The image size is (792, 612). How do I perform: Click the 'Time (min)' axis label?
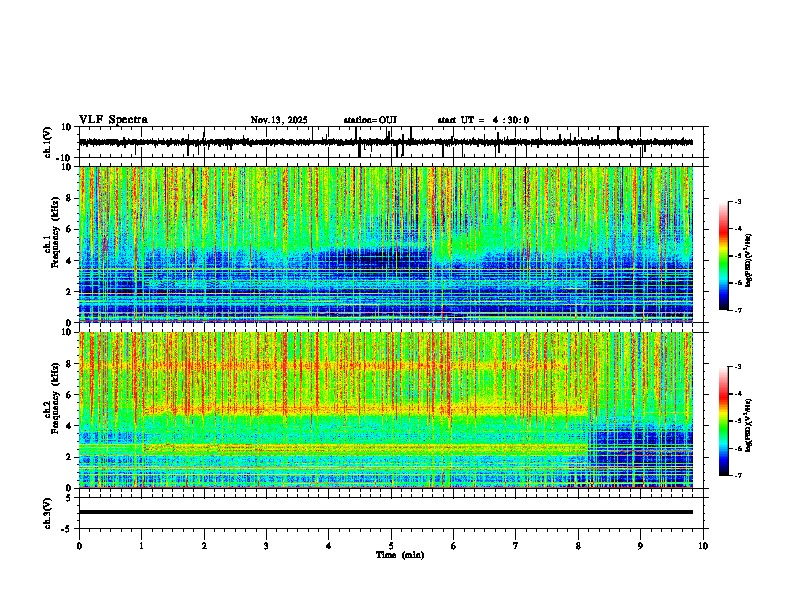pyautogui.click(x=400, y=555)
